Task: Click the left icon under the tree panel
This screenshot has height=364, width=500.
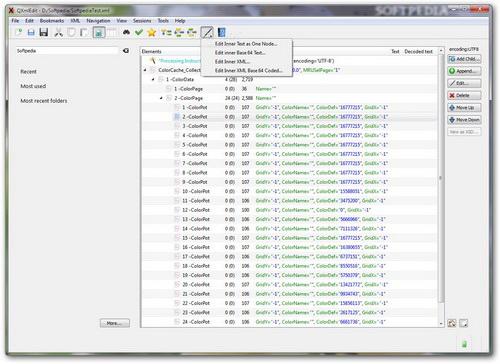Action: (452, 323)
